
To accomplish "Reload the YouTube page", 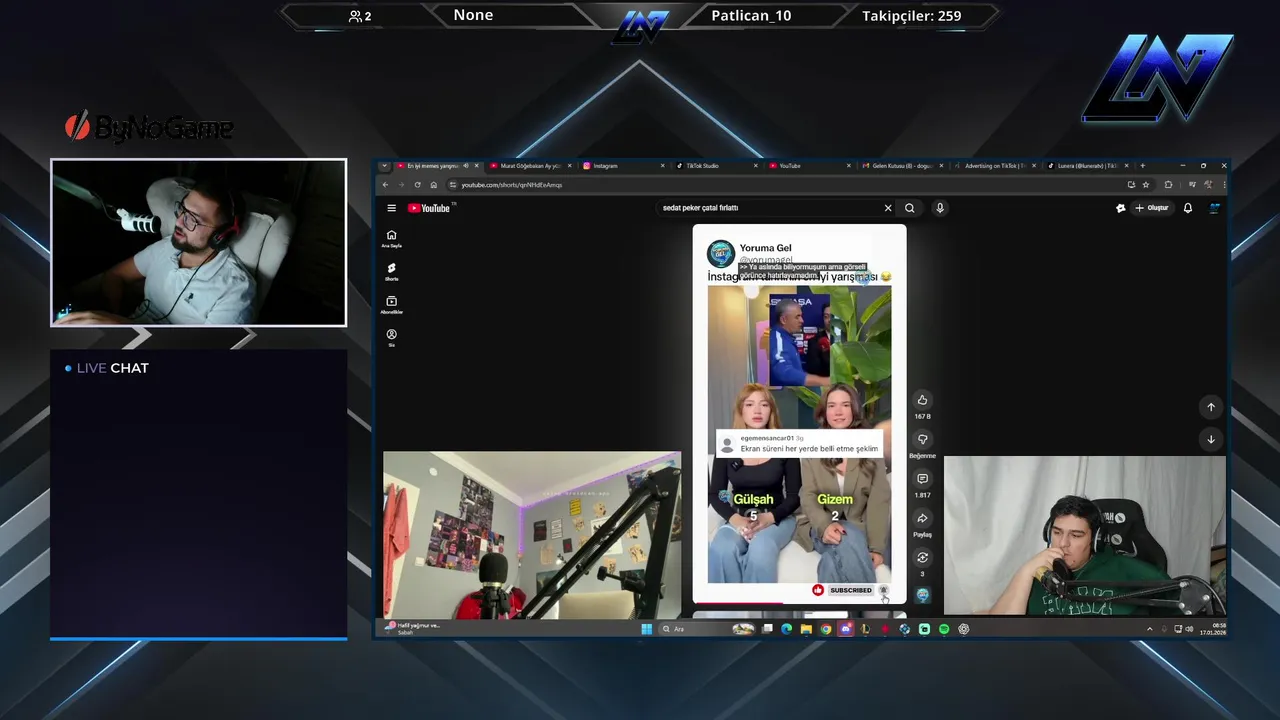I will pos(418,185).
